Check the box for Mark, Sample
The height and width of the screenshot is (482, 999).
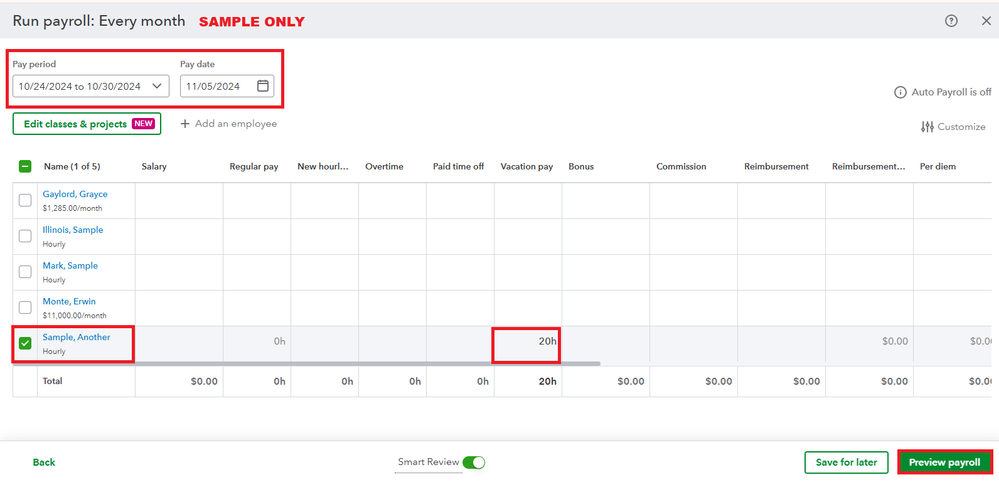(x=25, y=272)
